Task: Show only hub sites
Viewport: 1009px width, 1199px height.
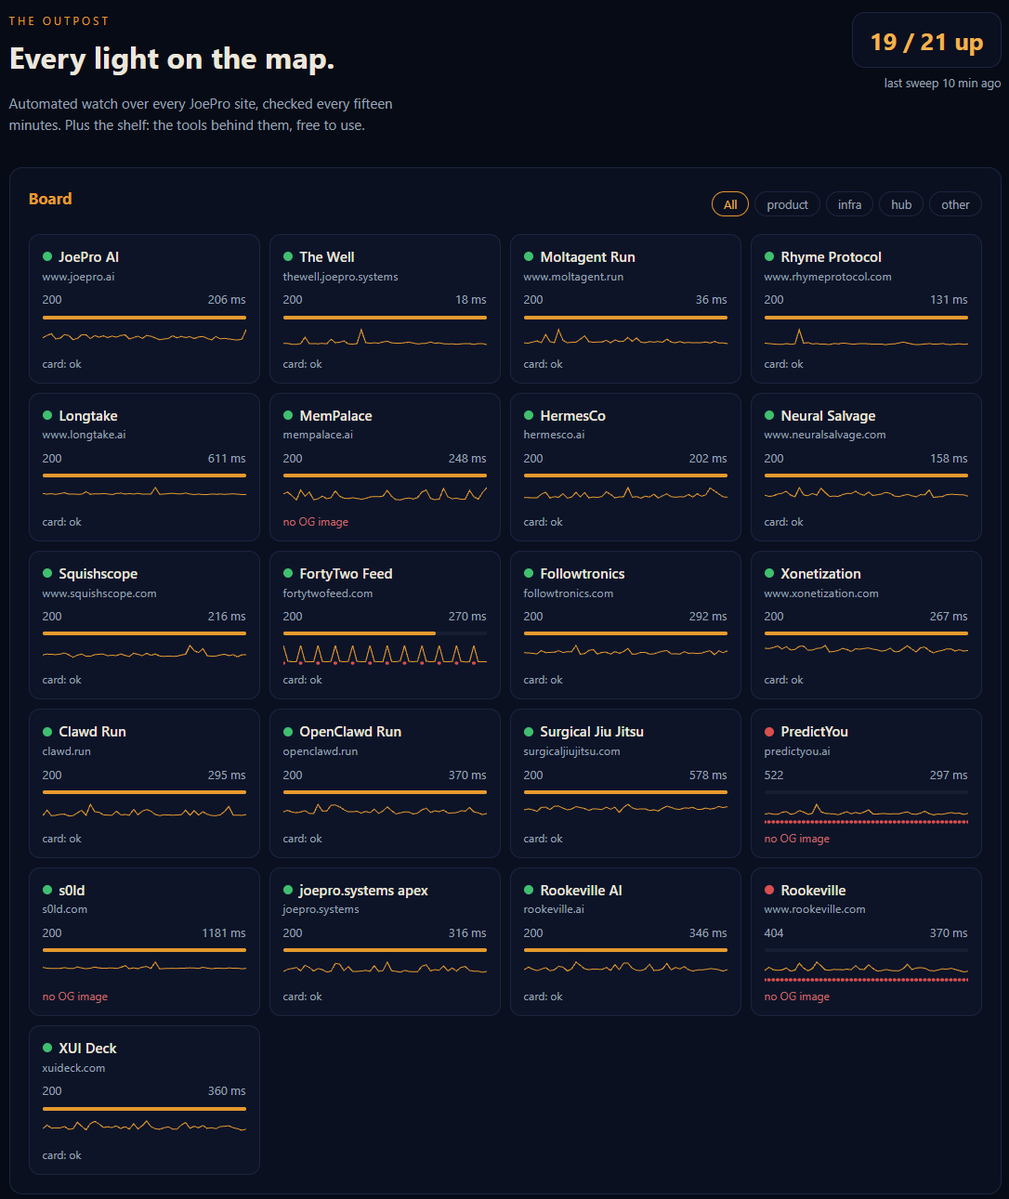Action: [x=901, y=204]
